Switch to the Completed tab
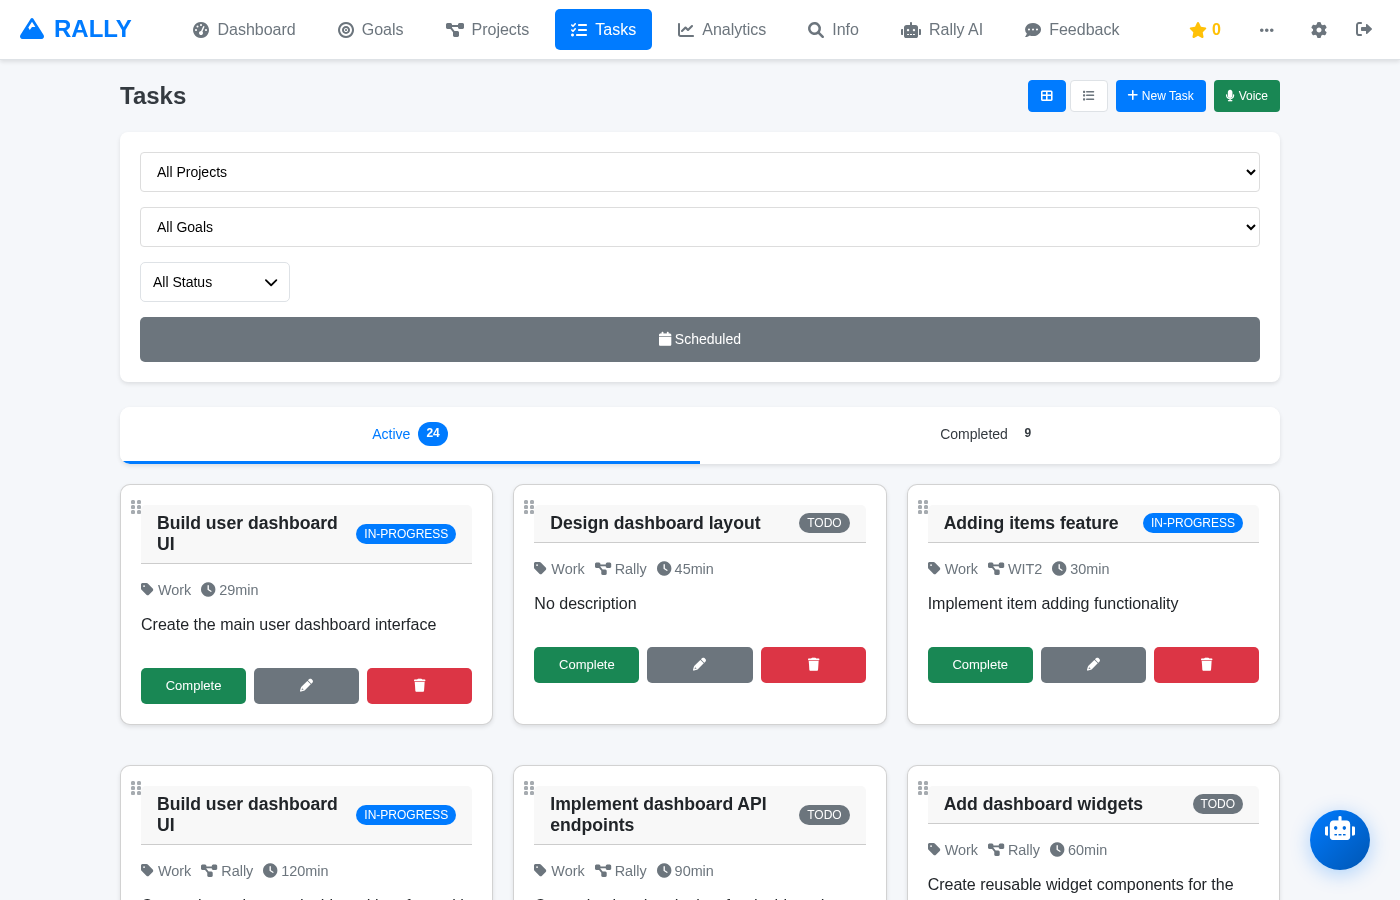Image resolution: width=1400 pixels, height=900 pixels. pos(985,434)
